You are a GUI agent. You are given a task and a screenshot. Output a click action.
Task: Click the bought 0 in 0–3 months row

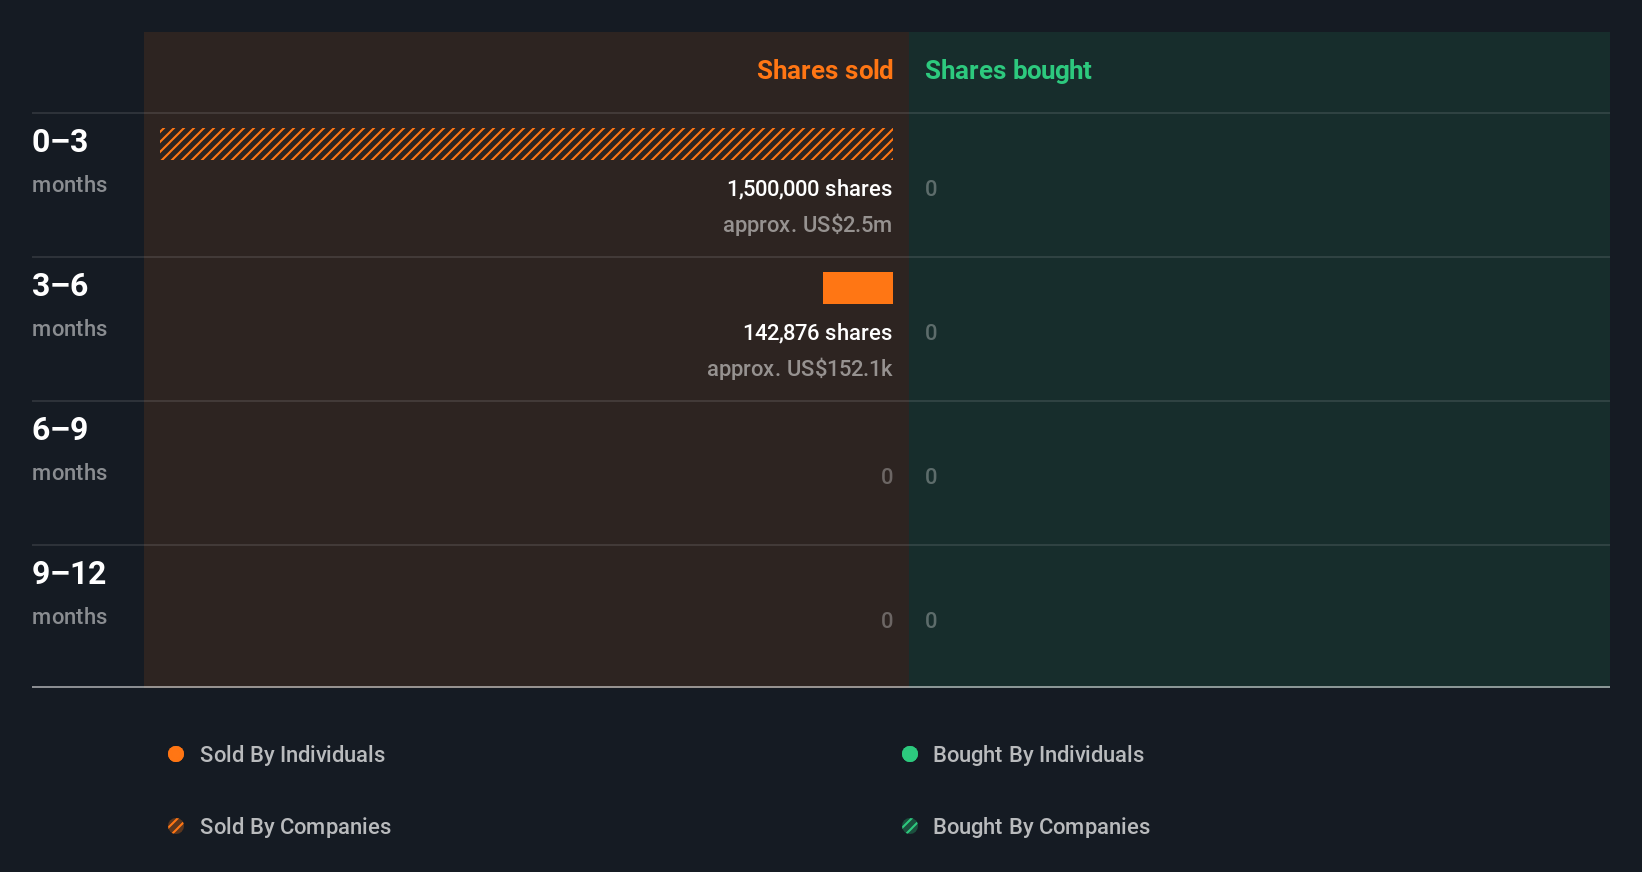click(x=931, y=188)
